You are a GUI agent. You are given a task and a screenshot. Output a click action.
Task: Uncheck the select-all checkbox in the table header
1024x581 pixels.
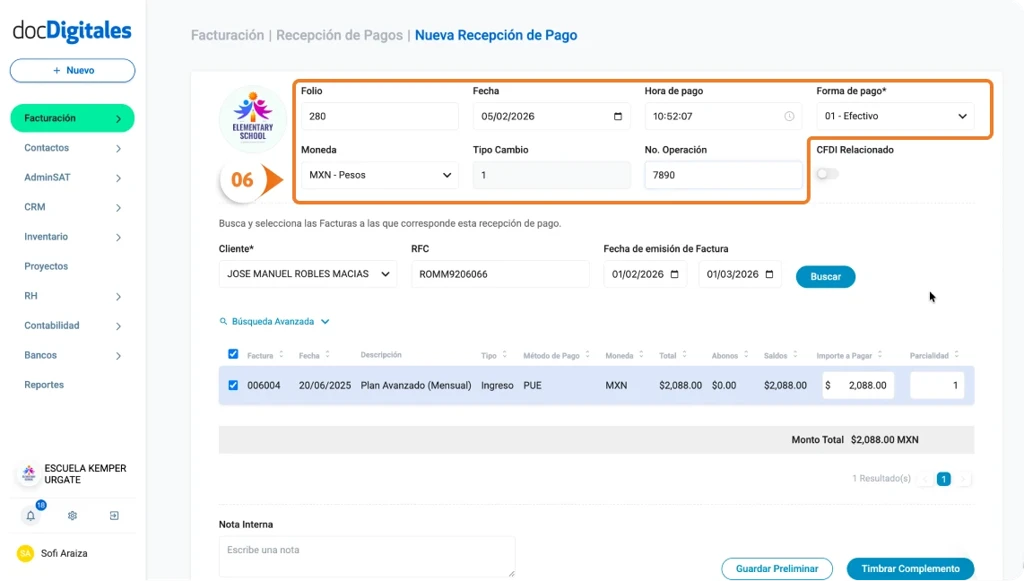click(x=232, y=353)
